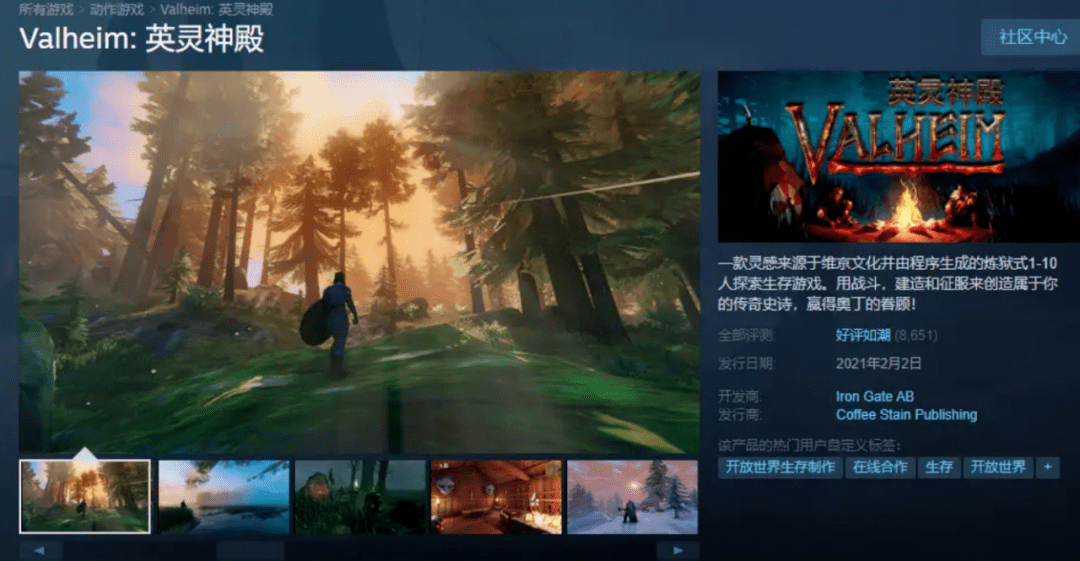Open developer link Iron Gate AB
This screenshot has width=1080, height=561.
(875, 396)
